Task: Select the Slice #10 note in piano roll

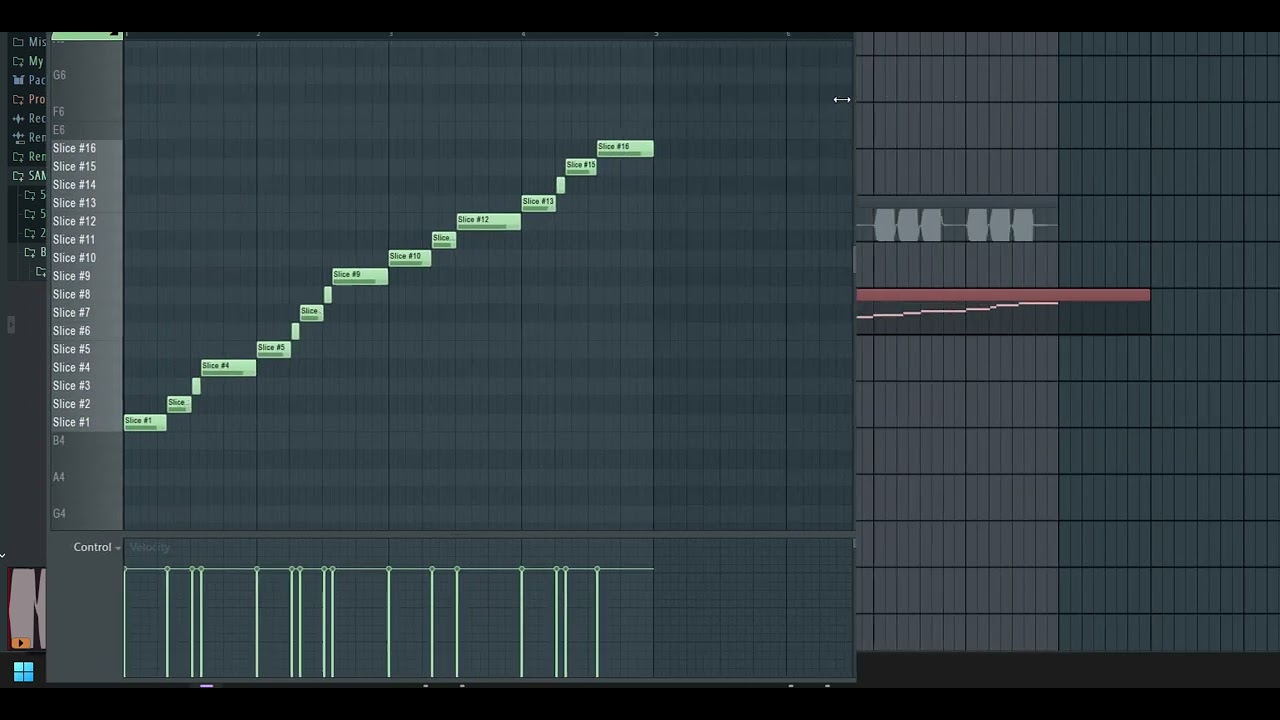Action: (410, 258)
